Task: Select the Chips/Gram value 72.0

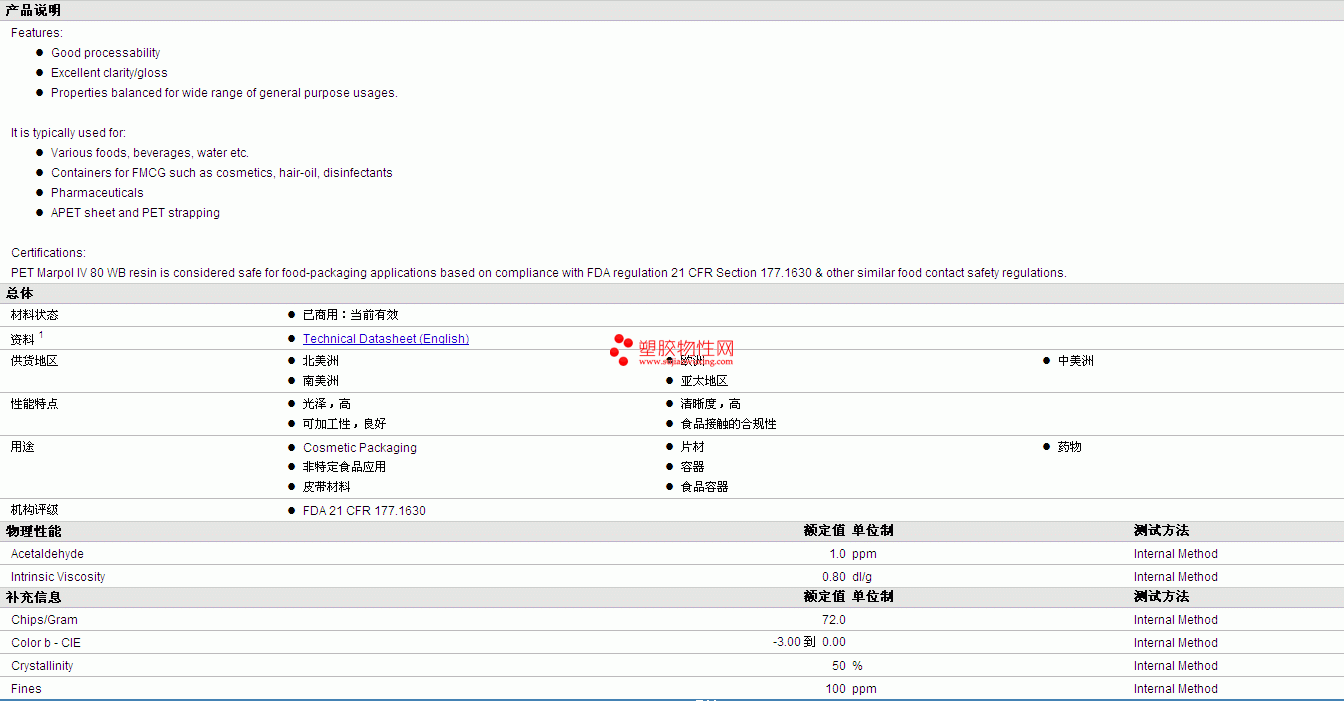Action: [834, 620]
